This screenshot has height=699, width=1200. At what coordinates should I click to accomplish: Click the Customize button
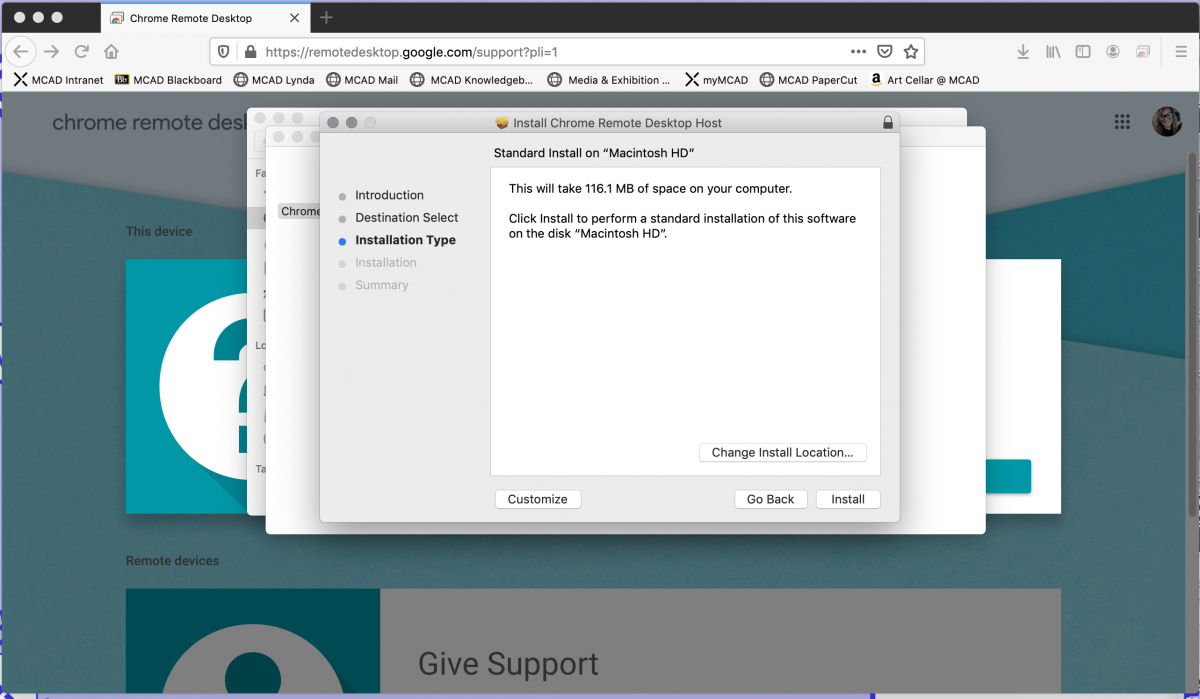tap(538, 499)
